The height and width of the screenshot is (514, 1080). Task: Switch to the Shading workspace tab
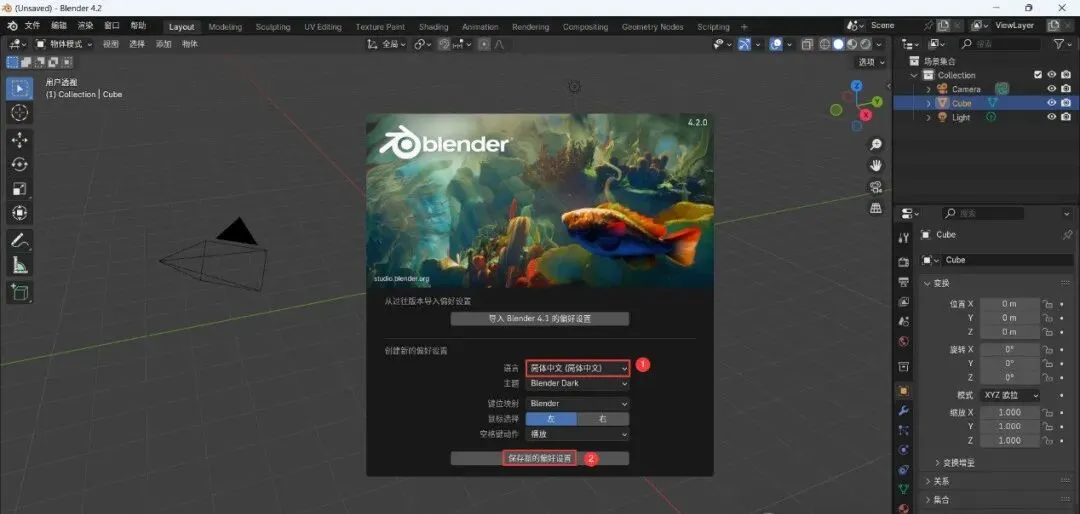[433, 27]
